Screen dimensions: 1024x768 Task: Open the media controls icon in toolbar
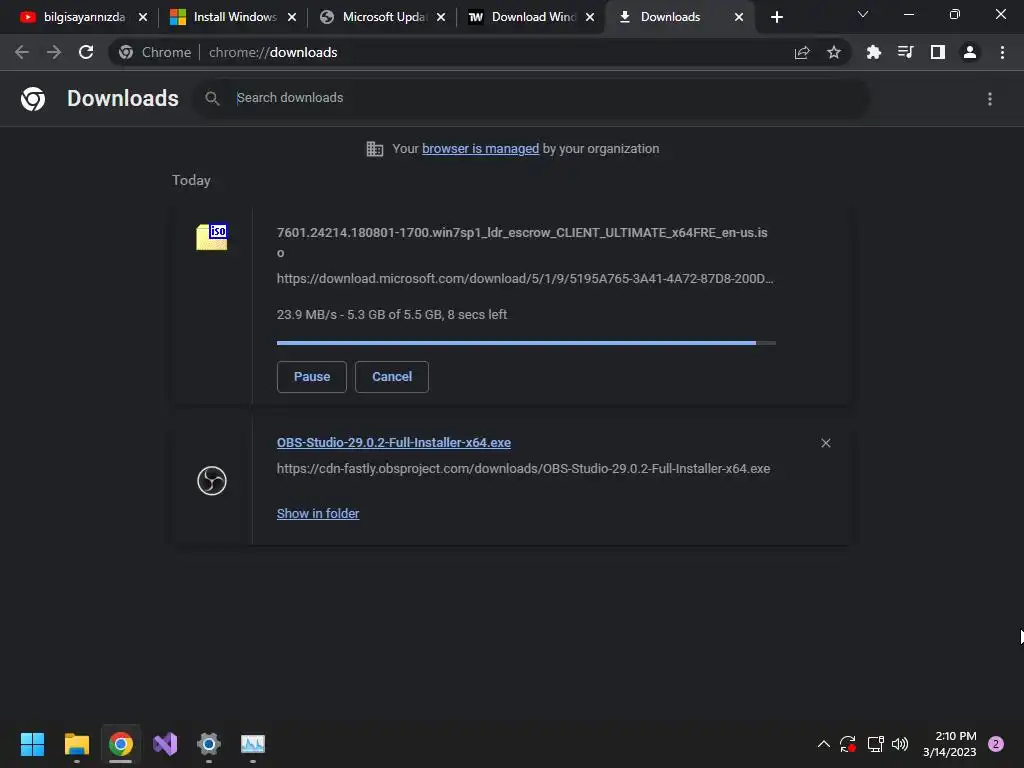[x=906, y=52]
